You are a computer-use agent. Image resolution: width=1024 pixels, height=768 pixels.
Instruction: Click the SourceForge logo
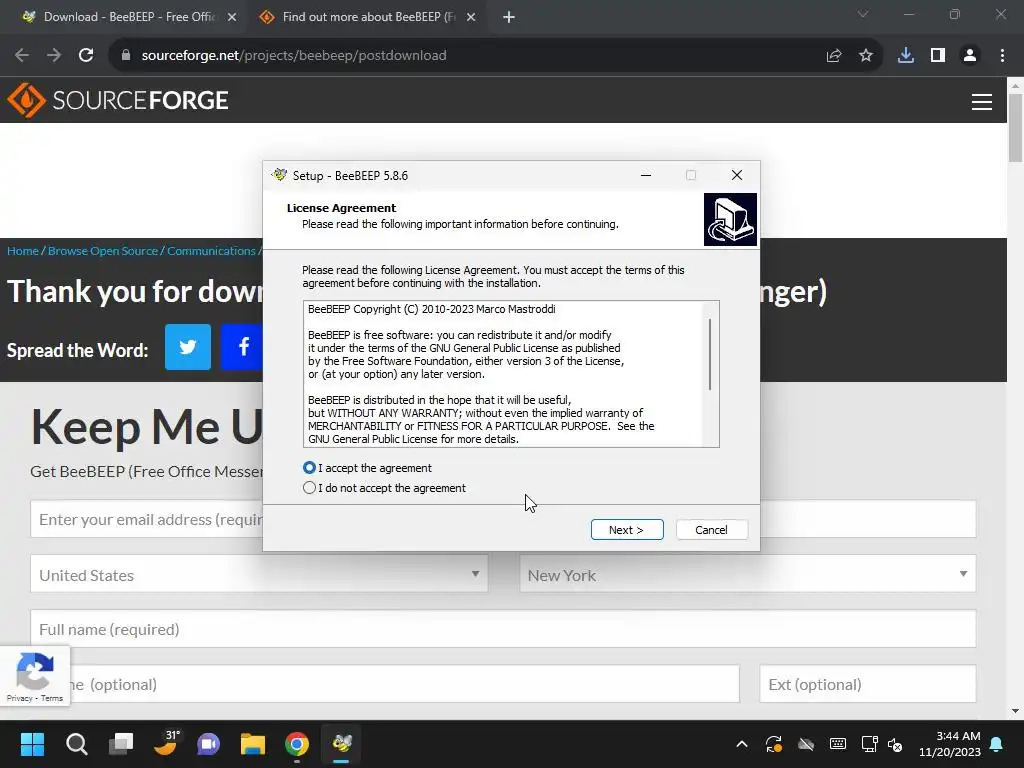(118, 100)
